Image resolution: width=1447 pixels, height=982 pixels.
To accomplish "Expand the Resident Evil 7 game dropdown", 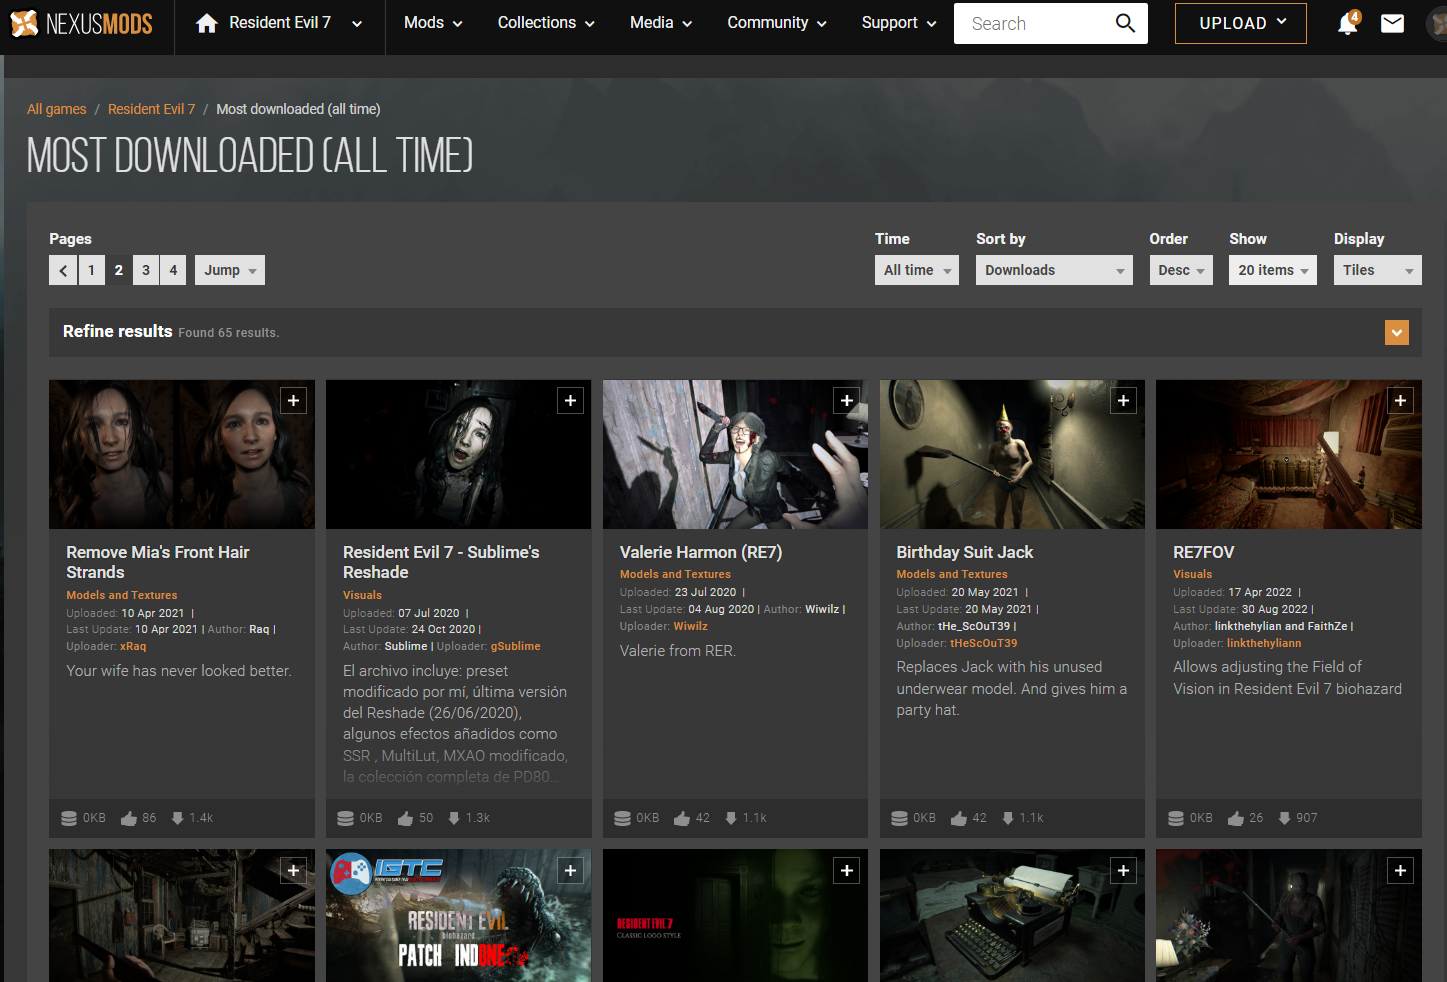I will click(357, 23).
